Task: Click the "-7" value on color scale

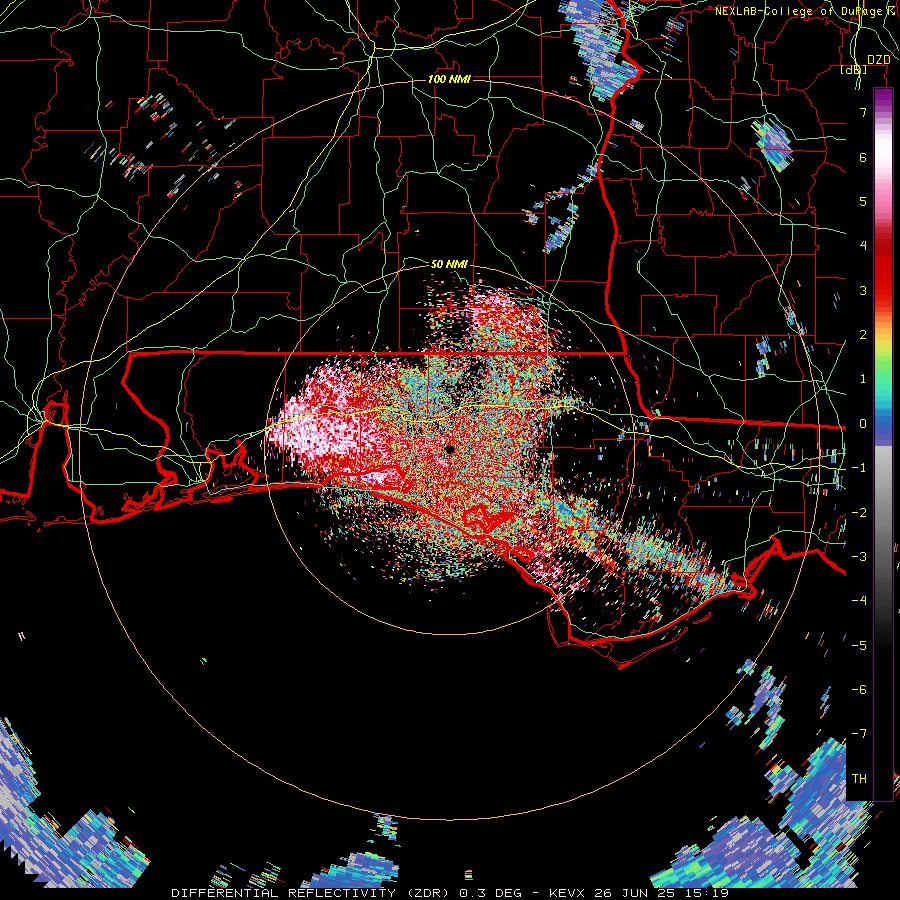Action: click(x=859, y=734)
